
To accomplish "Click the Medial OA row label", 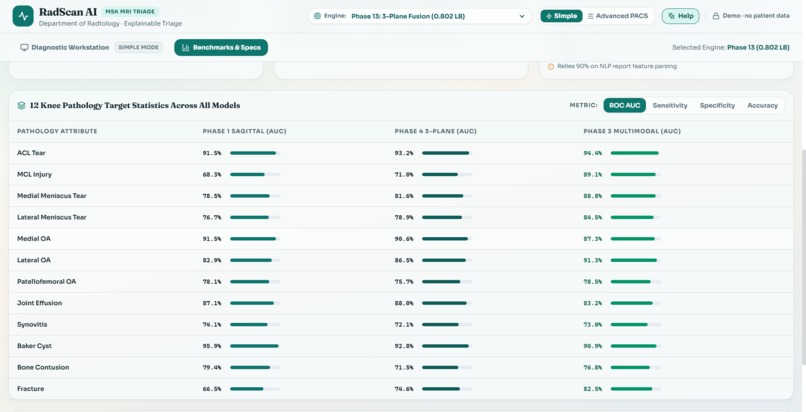I will pos(34,239).
